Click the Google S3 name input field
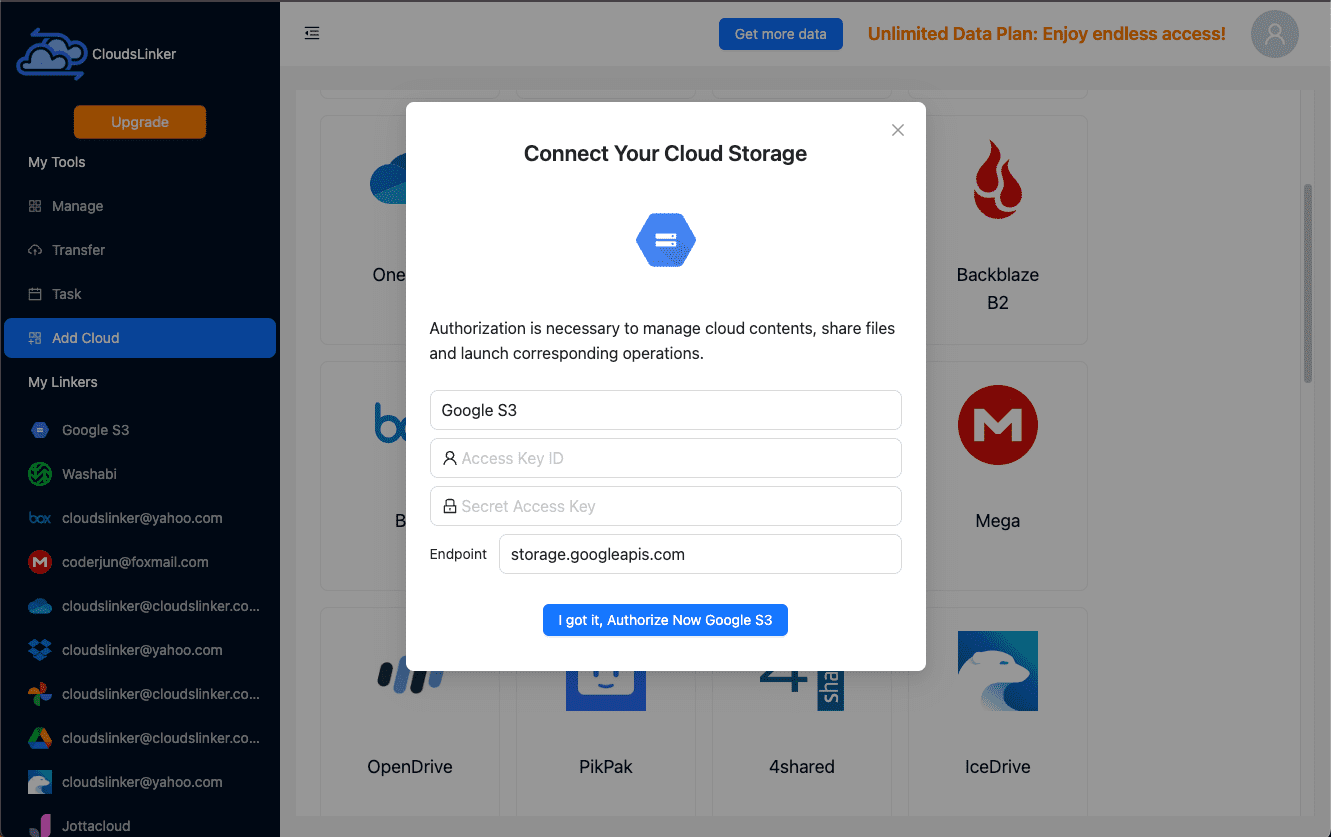Screen dimensions: 1331x837 pyautogui.click(x=666, y=410)
